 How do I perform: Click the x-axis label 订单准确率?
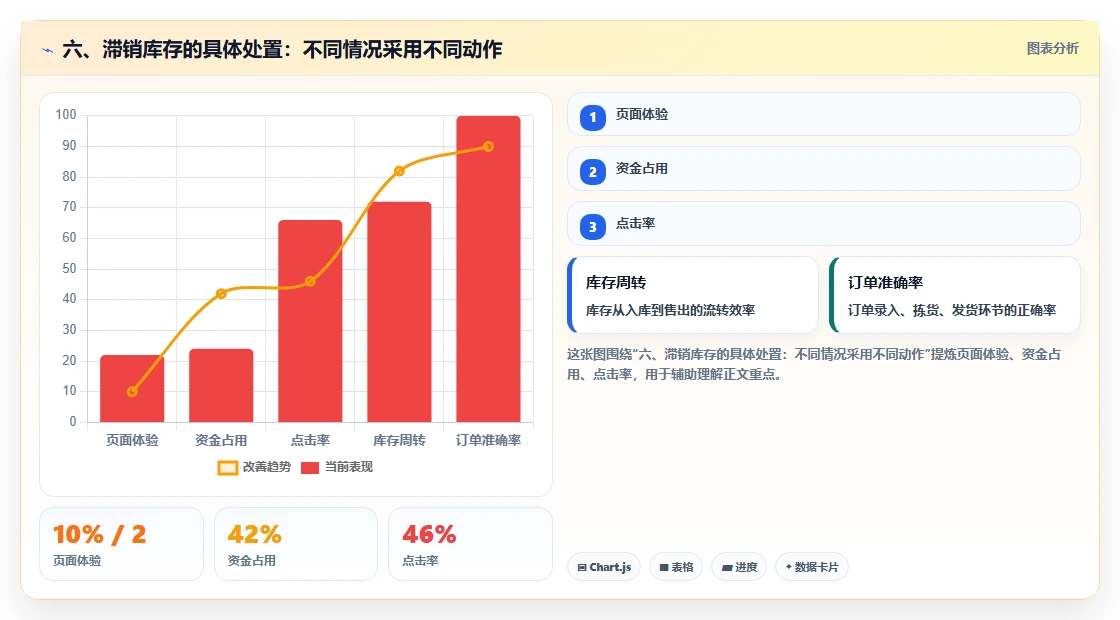[x=489, y=441]
